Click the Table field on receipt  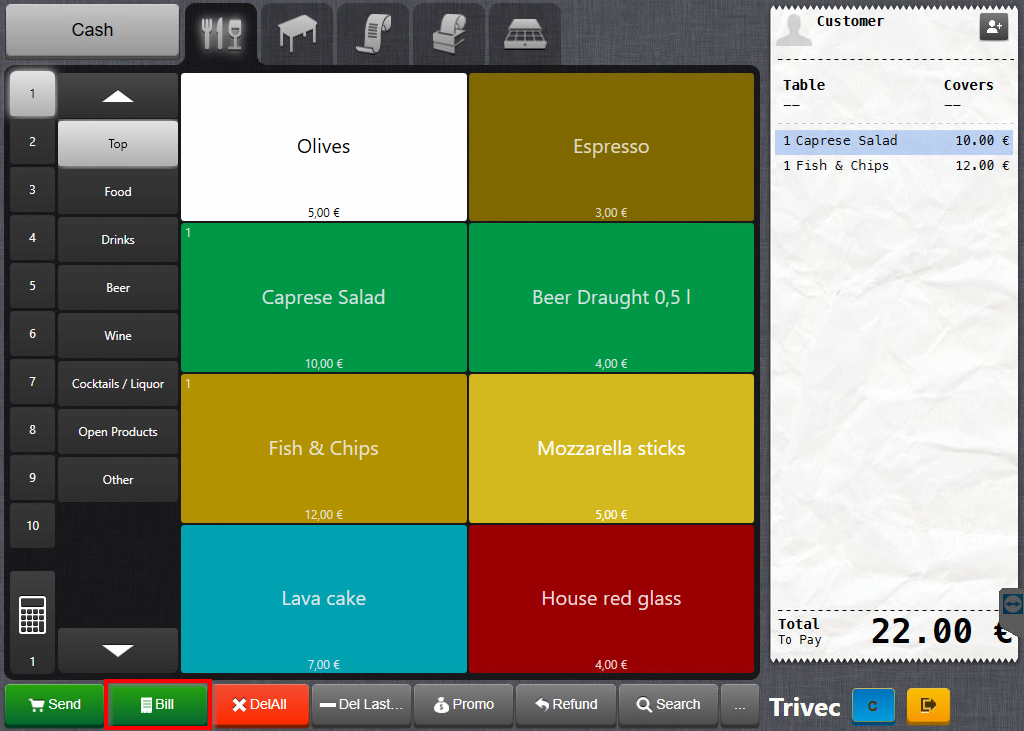804,94
